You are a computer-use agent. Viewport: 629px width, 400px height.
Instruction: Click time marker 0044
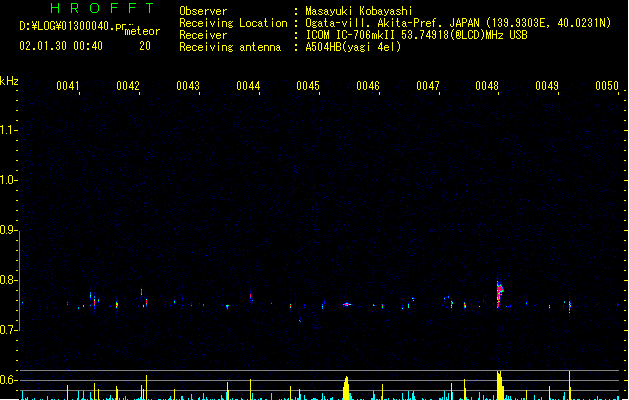[248, 86]
